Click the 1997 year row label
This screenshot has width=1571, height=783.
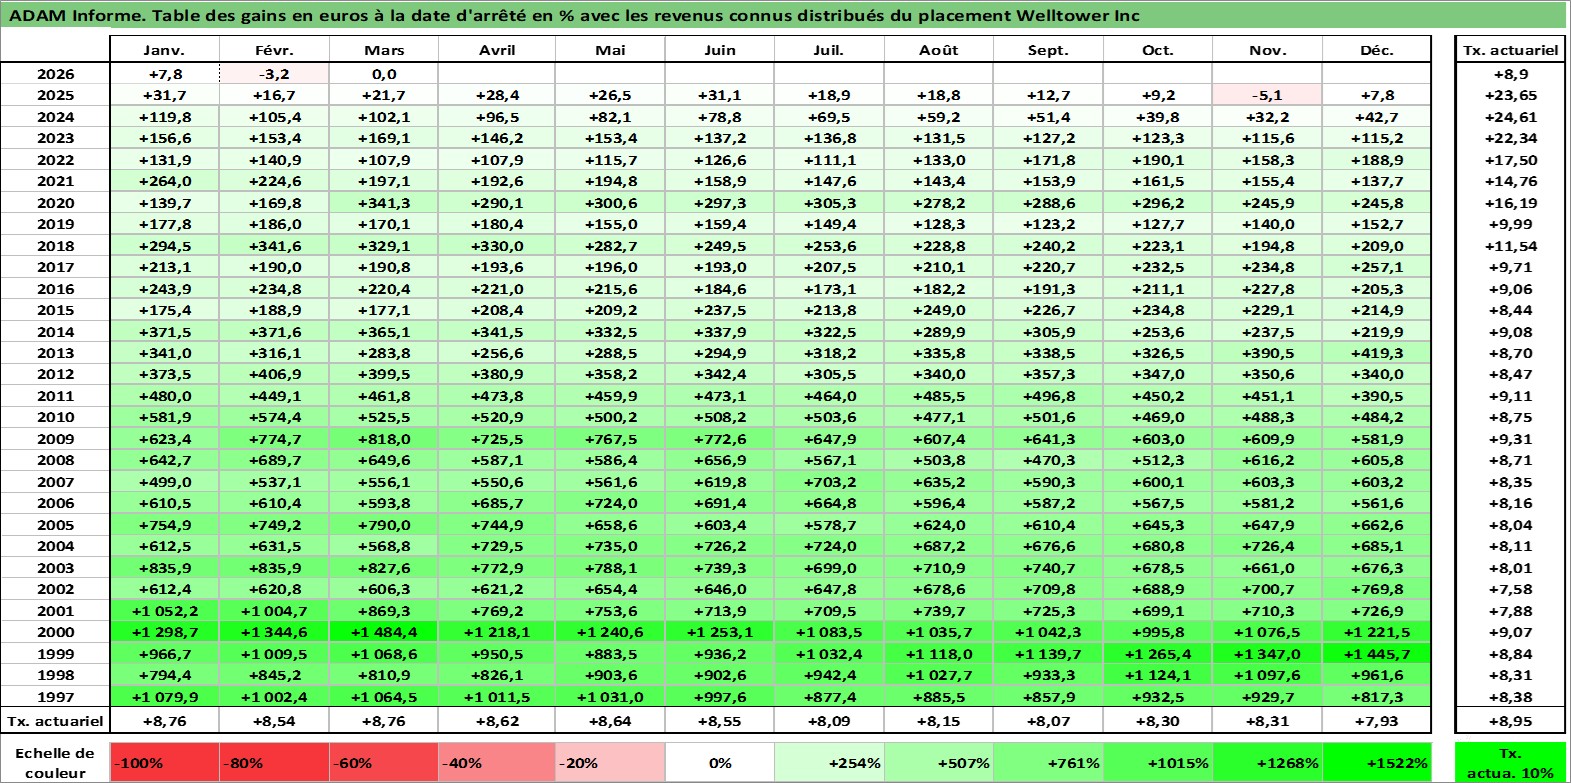tap(55, 697)
